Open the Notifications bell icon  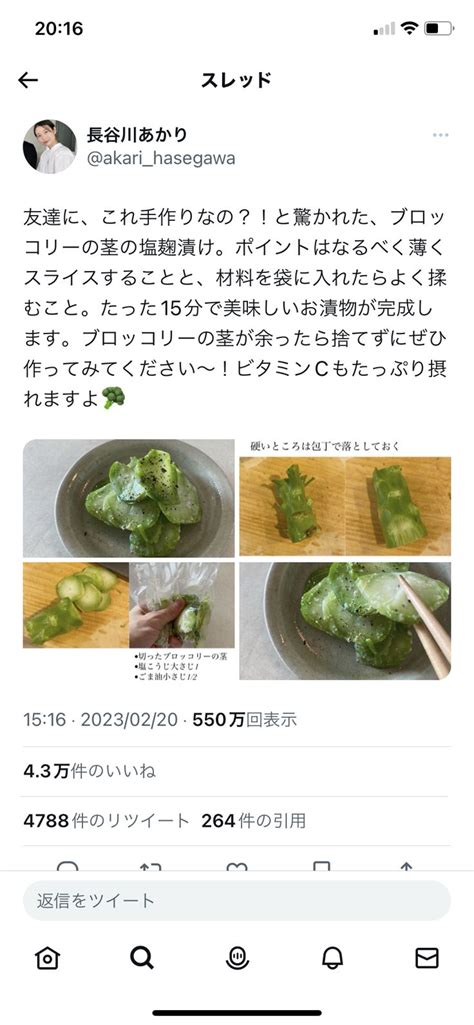point(332,958)
